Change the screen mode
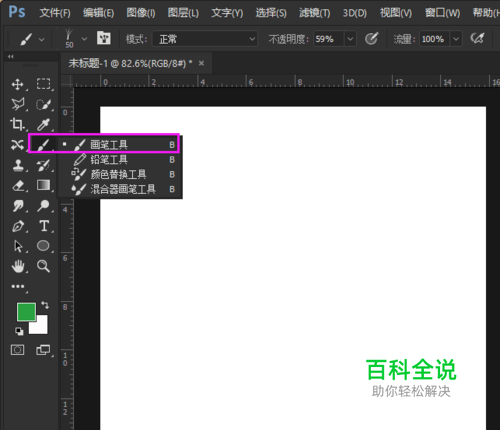The width and height of the screenshot is (500, 430). pos(43,350)
